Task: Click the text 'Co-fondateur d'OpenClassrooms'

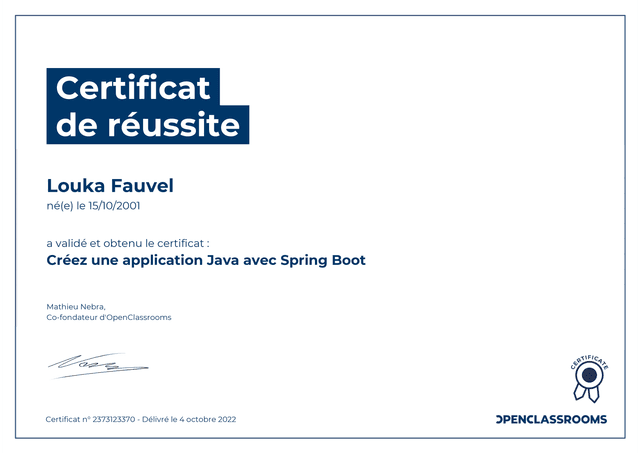Action: 109,317
